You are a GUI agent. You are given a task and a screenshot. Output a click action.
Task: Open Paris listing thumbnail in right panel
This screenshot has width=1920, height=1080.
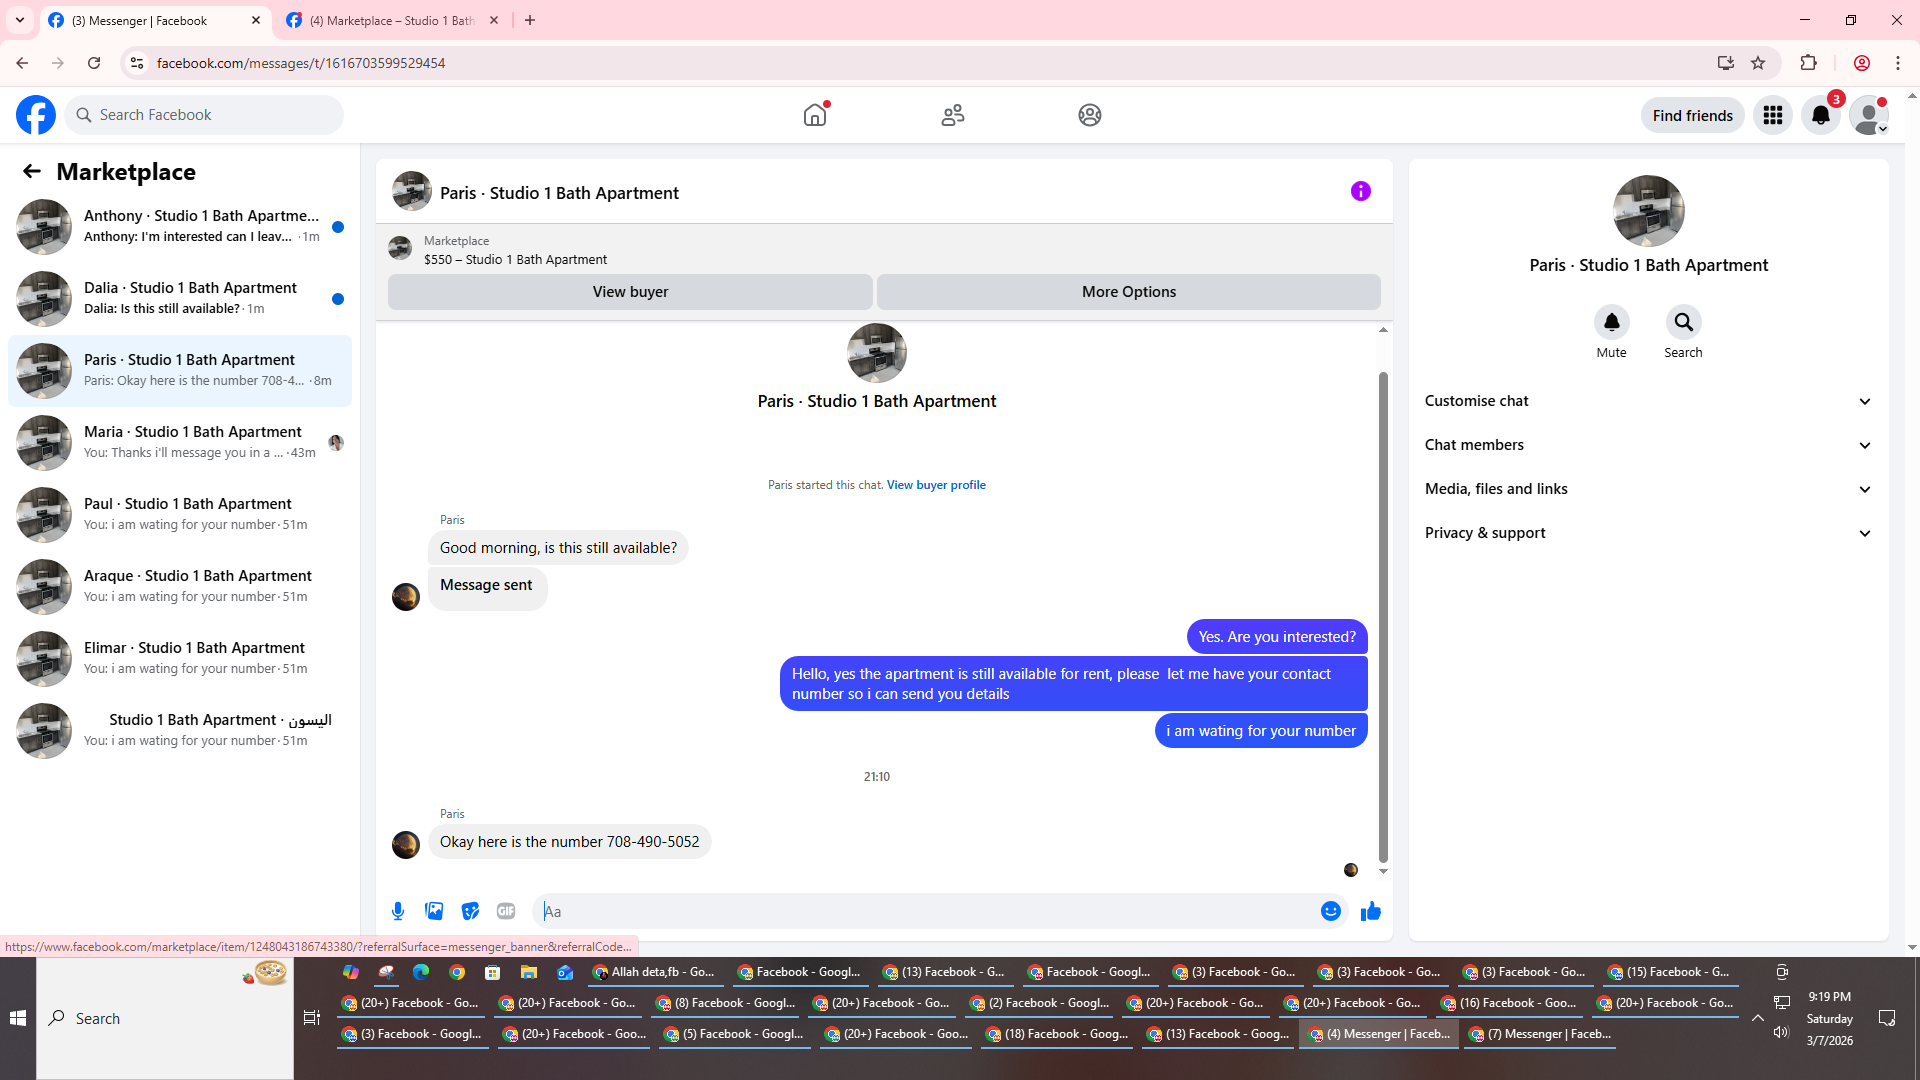(1649, 211)
